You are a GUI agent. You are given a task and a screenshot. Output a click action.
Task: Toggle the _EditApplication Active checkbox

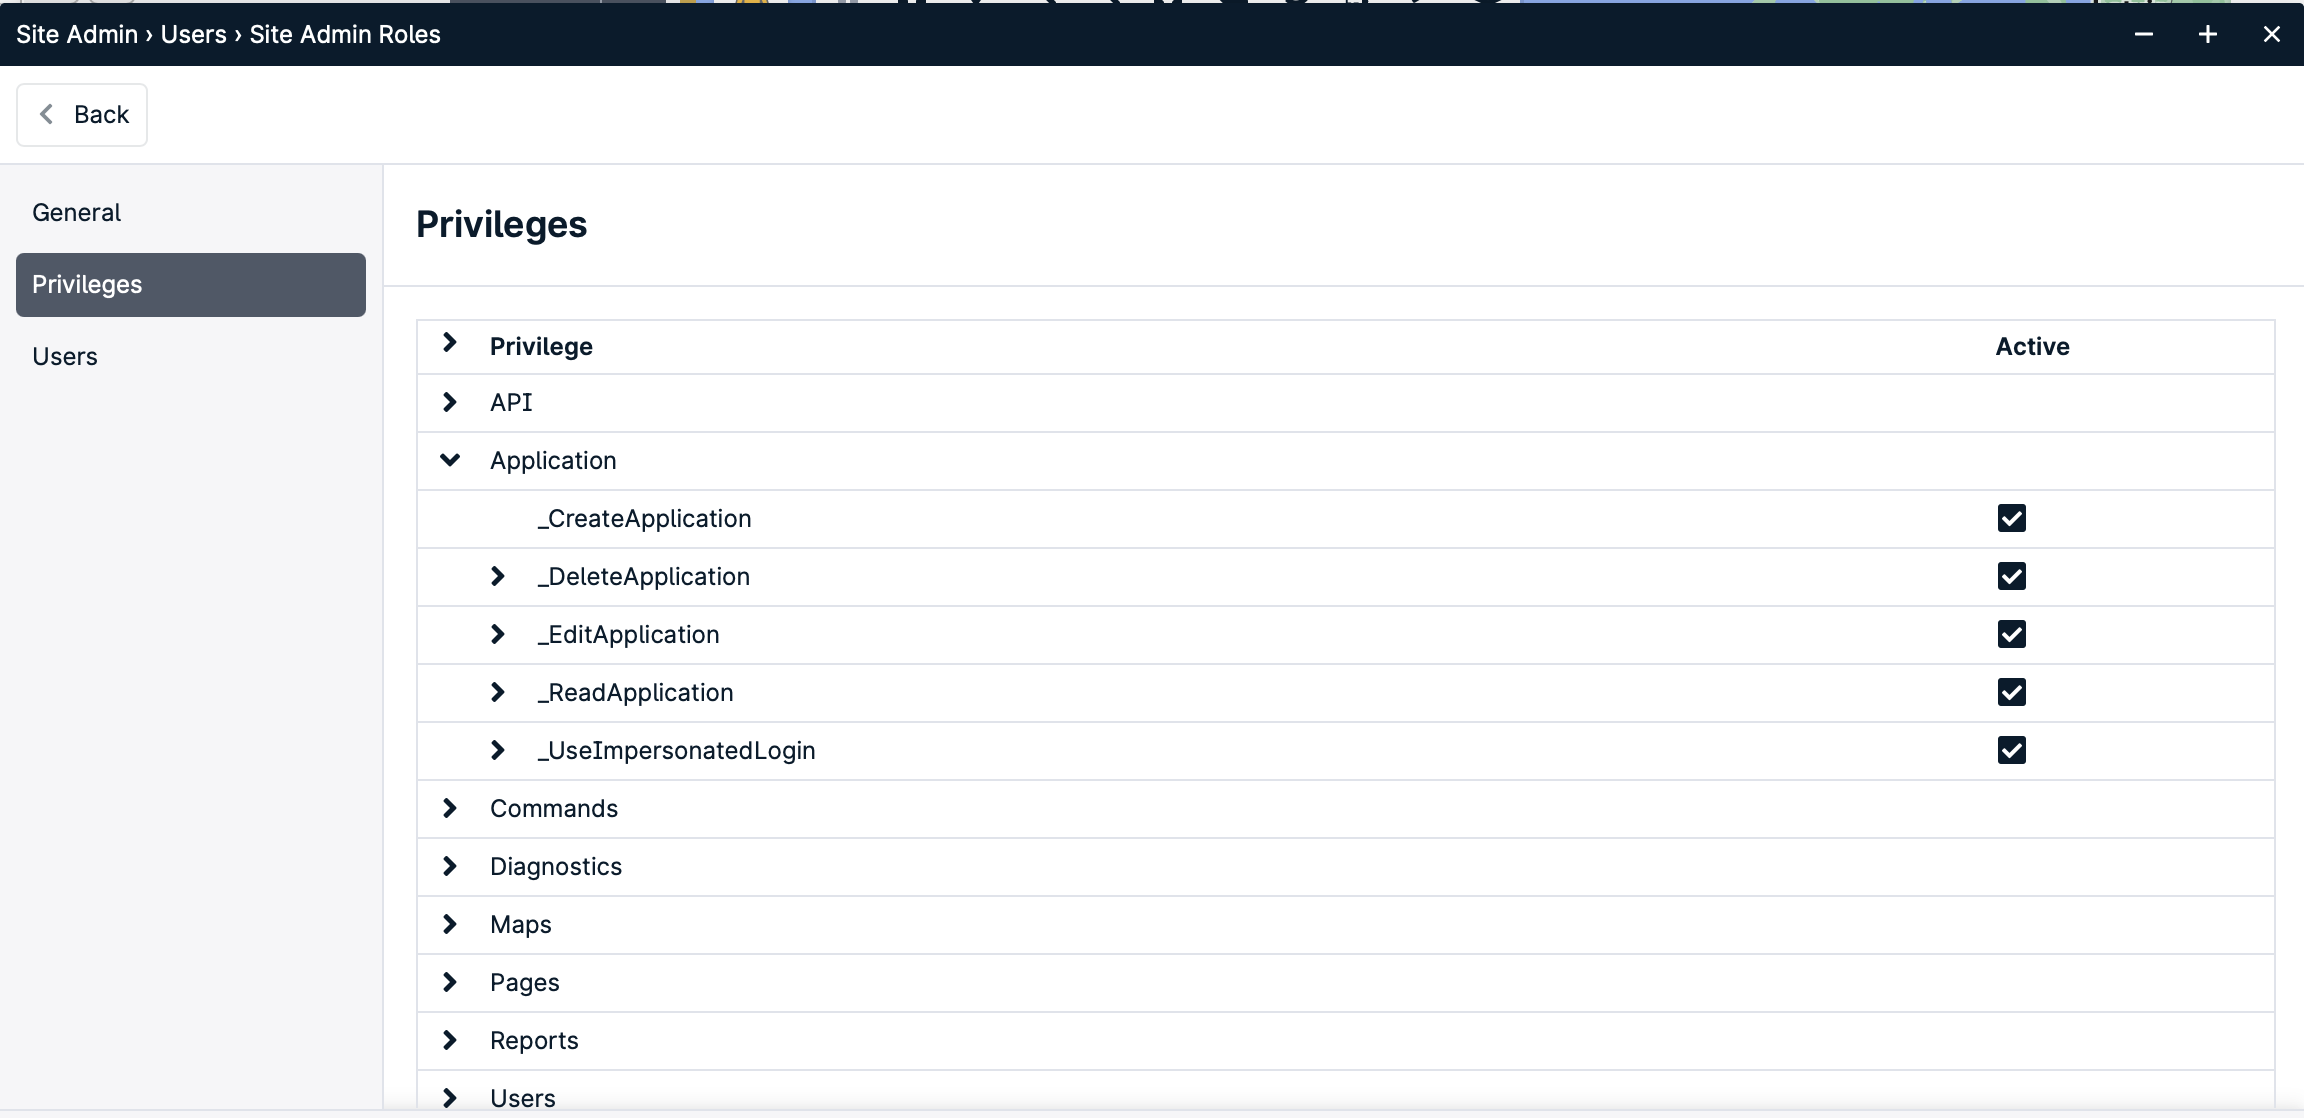2012,634
